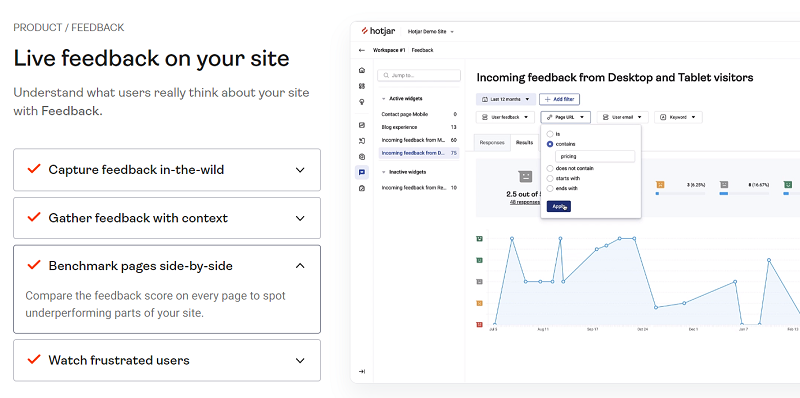Expand Capture feedback in-the-wild accordion chevron

click(301, 170)
